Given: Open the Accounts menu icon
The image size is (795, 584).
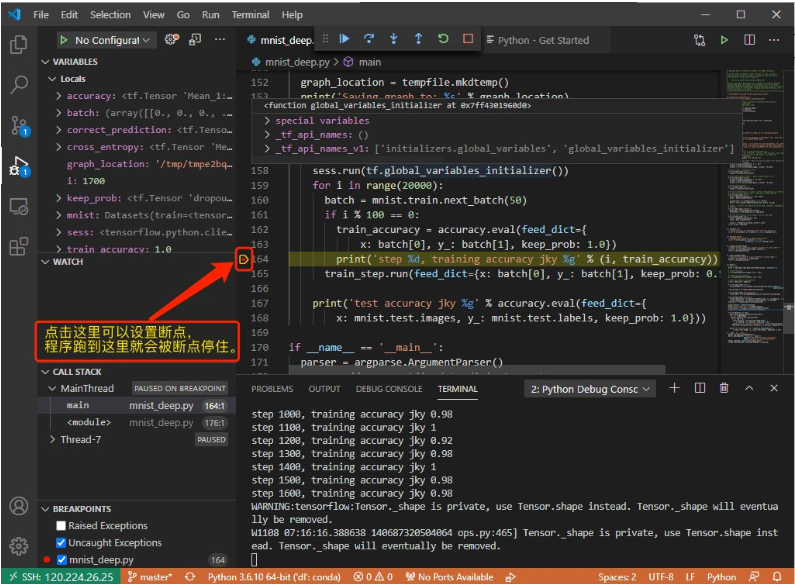Looking at the screenshot, I should [x=19, y=506].
